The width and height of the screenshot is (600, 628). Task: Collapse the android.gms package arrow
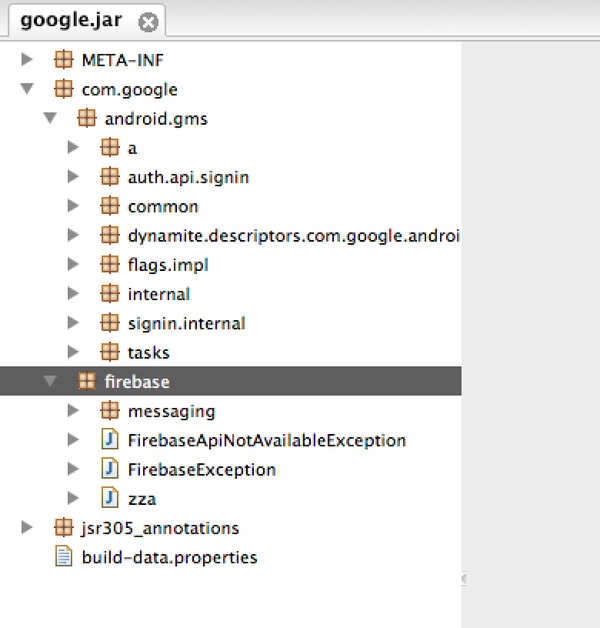[50, 118]
